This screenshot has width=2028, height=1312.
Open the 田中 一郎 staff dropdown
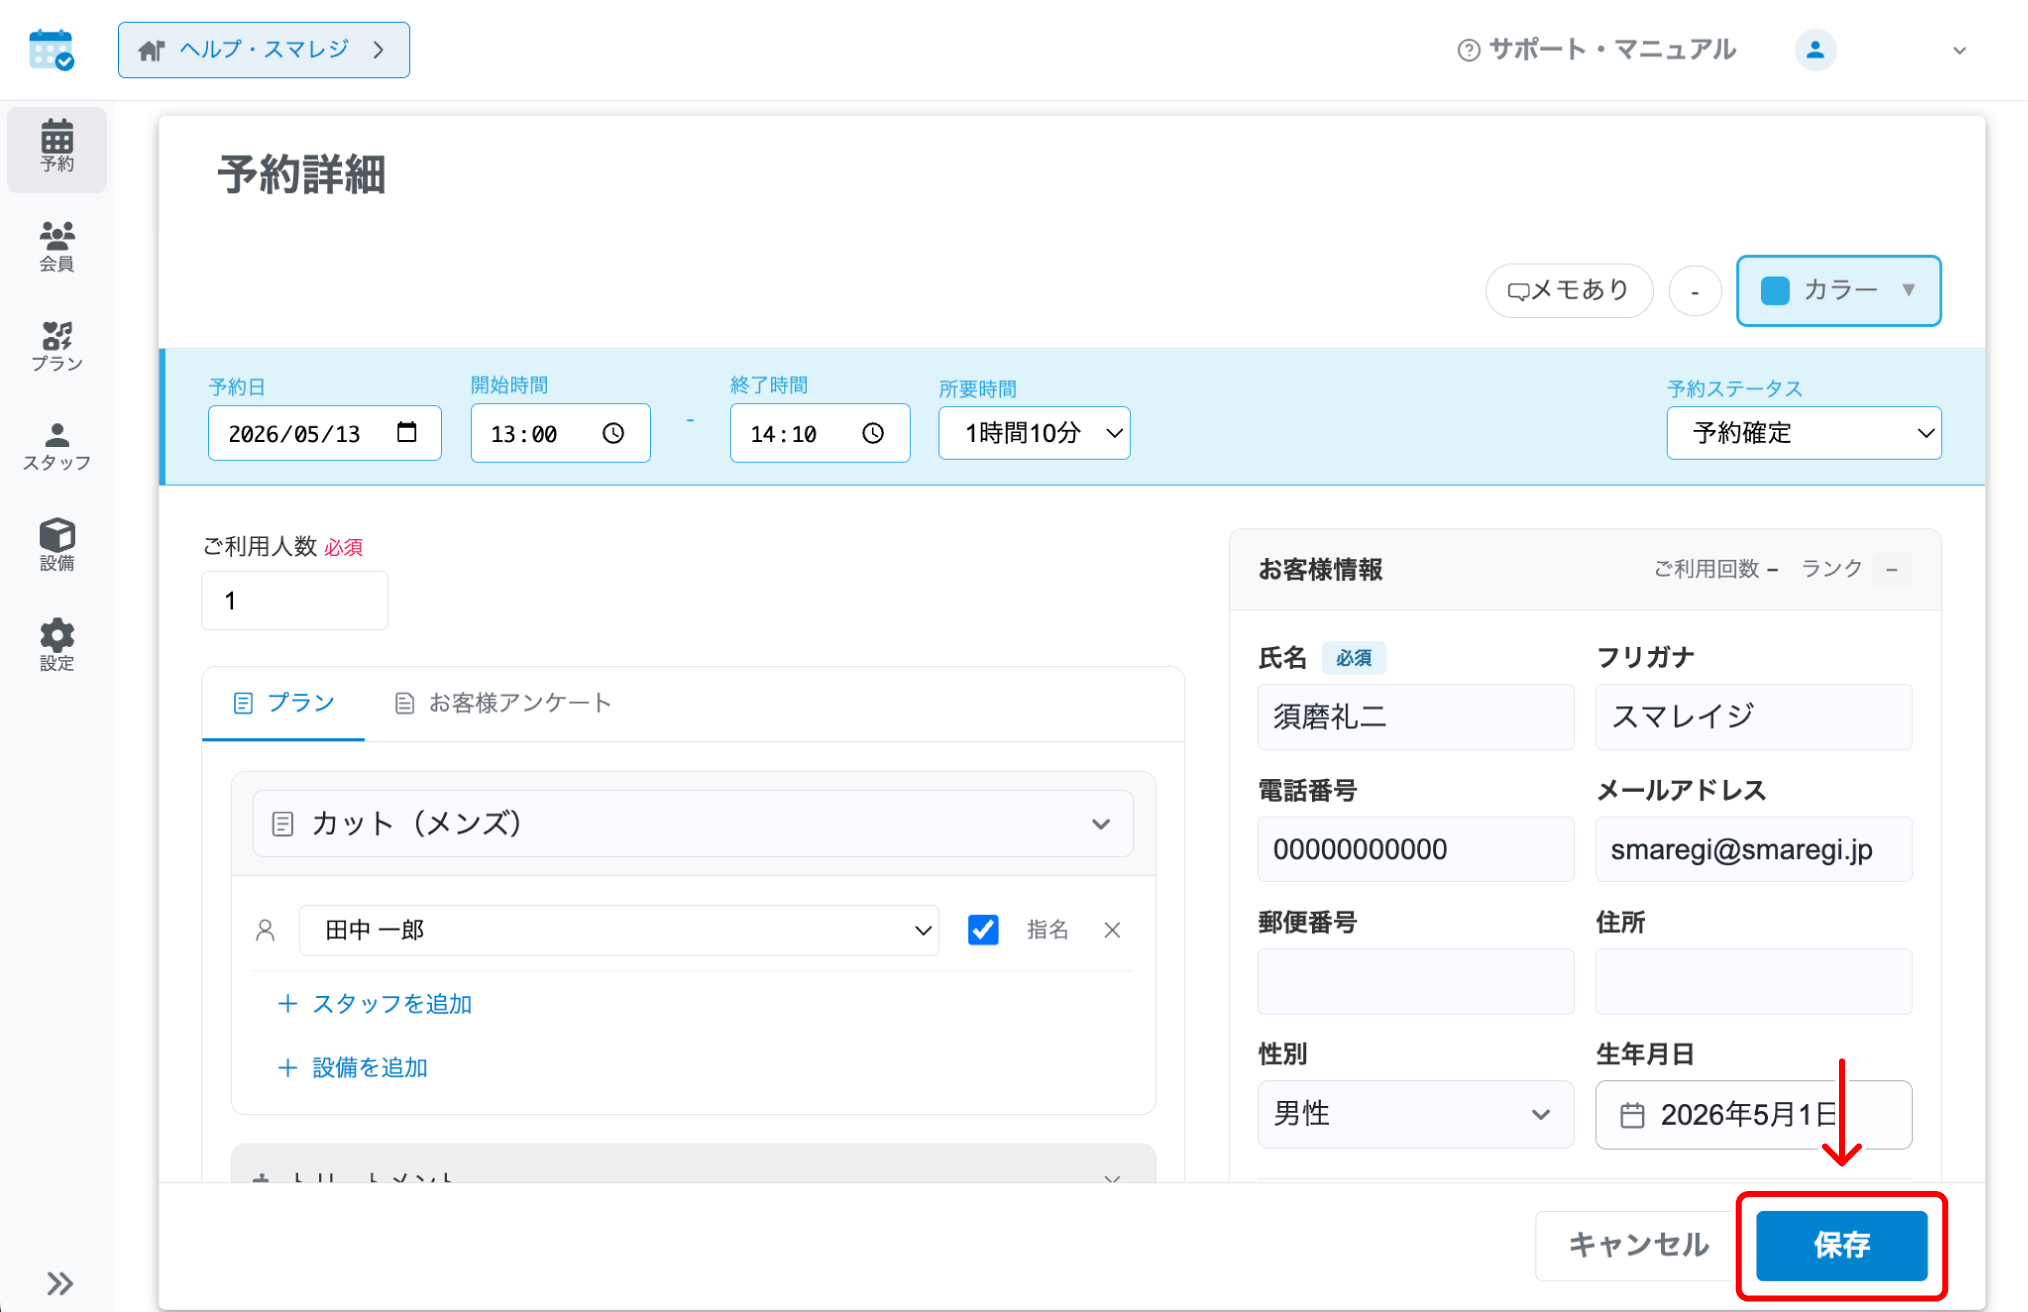point(619,930)
